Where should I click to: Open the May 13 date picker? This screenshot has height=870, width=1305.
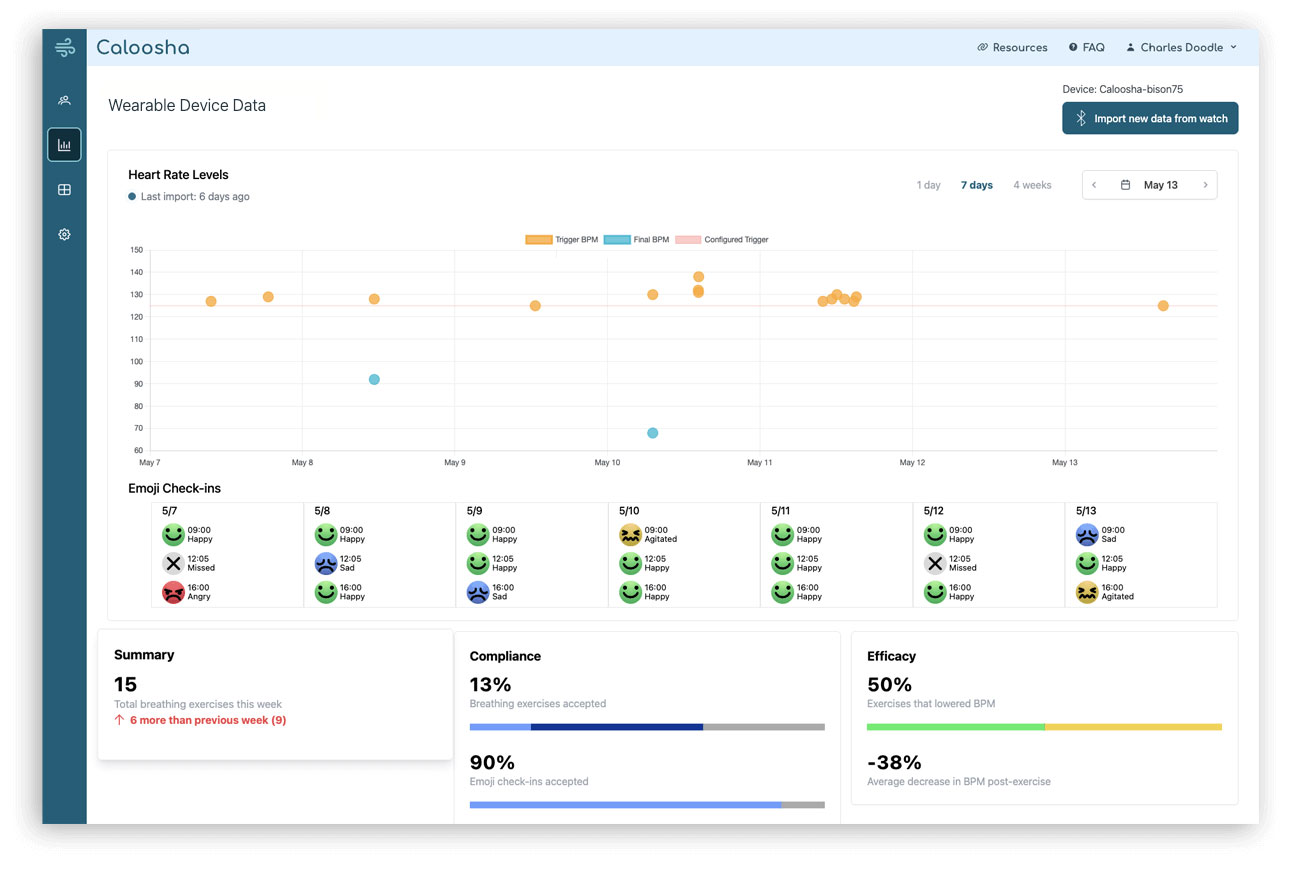(1150, 185)
